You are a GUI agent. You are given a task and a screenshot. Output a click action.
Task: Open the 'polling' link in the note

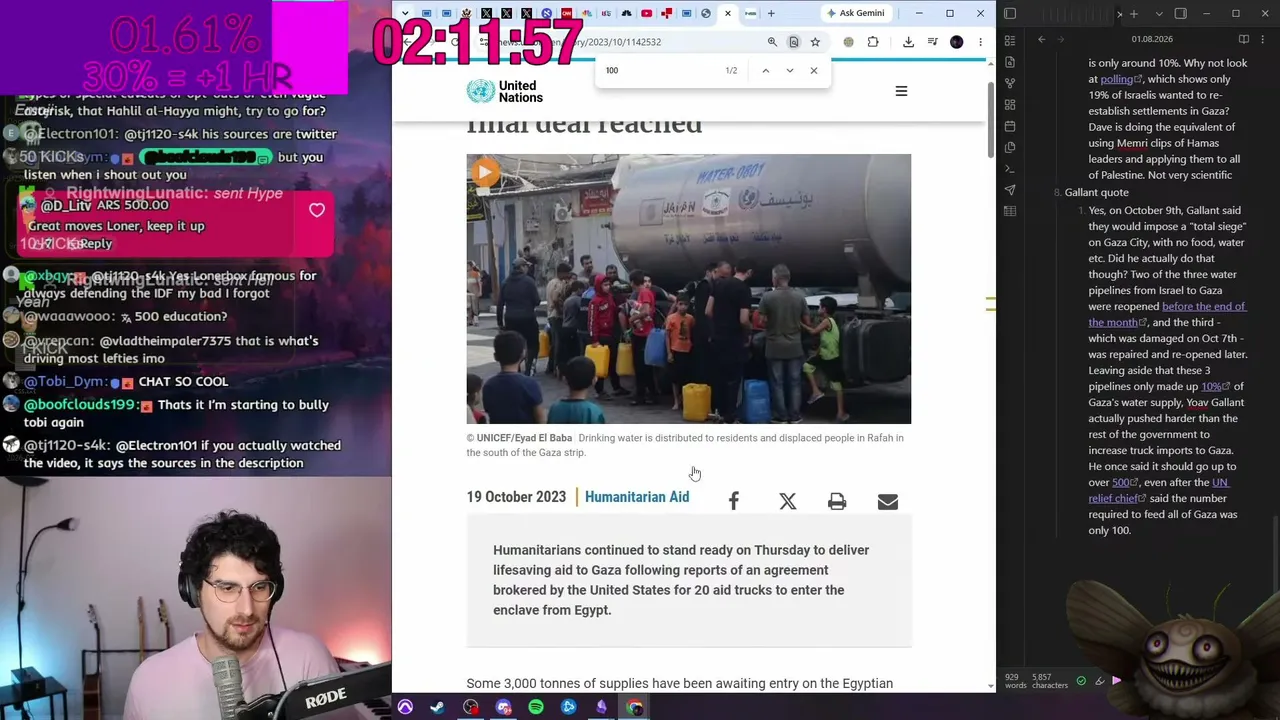[x=1119, y=79]
